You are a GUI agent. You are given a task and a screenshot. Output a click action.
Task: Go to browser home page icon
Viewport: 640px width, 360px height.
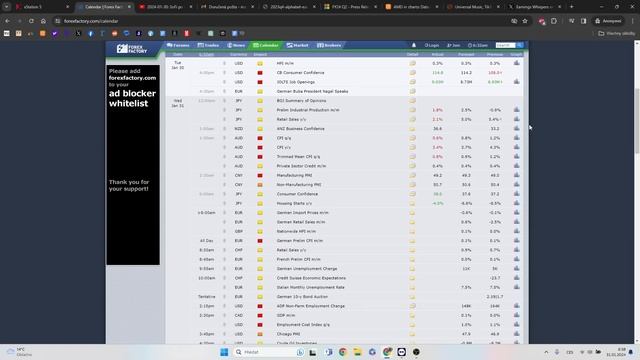pyautogui.click(x=43, y=21)
